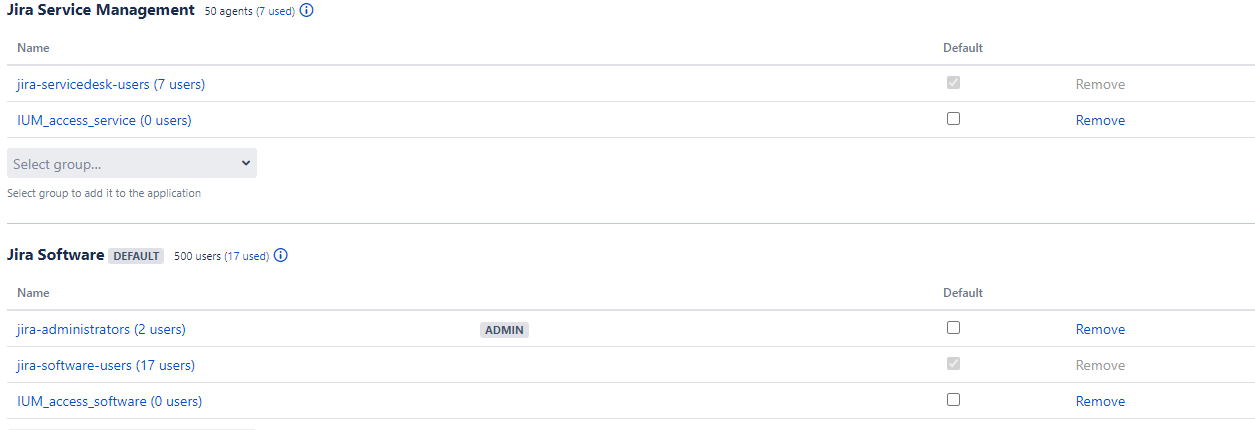1255x430 pixels.
Task: Click Remove for jira-servicedesk-users row
Action: [1100, 84]
